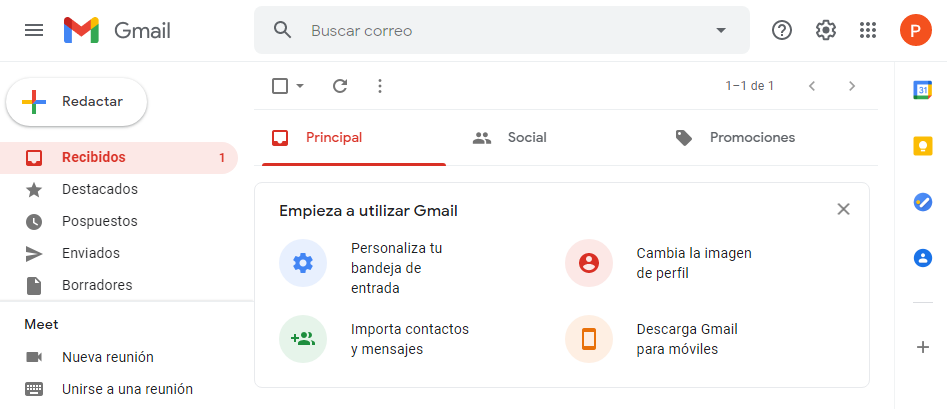Click Descarga Gmail para móviles
This screenshot has width=947, height=409.
tap(687, 339)
